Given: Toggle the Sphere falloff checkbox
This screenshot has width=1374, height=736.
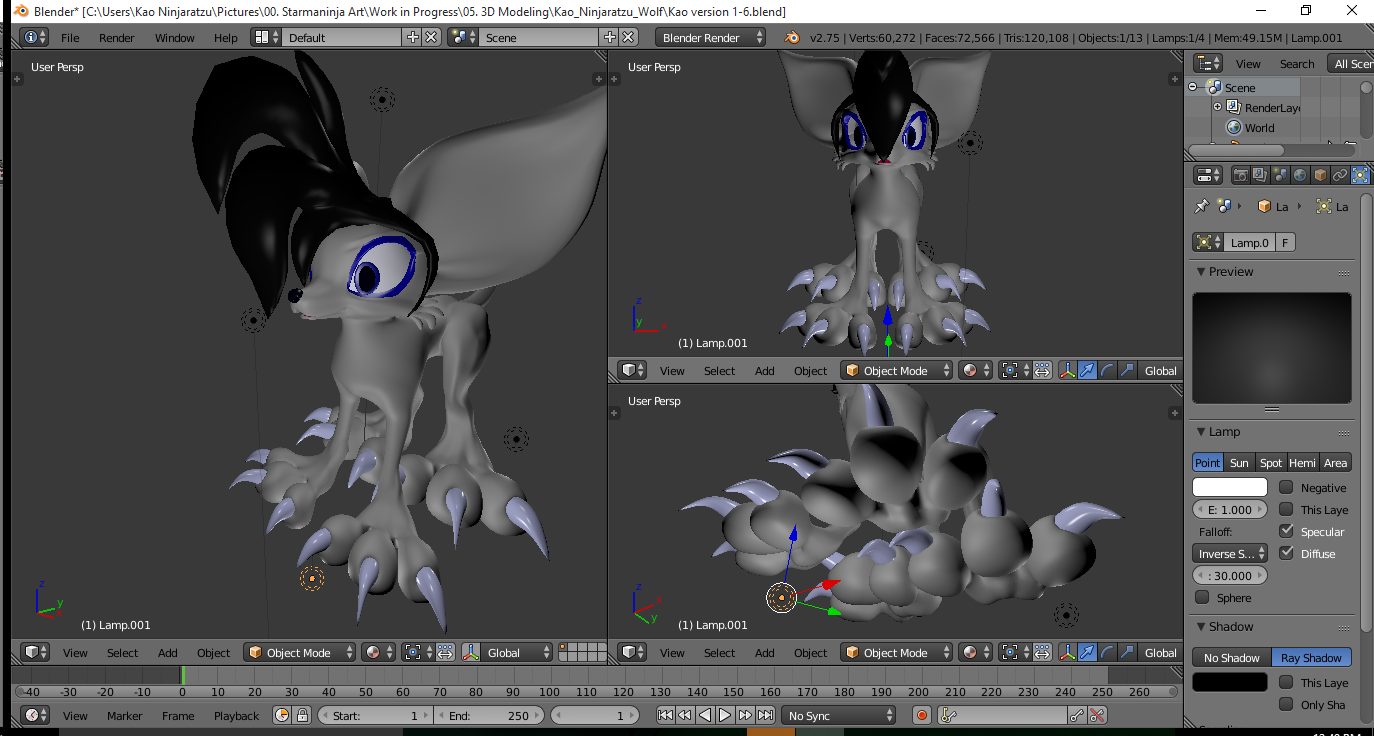Looking at the screenshot, I should 1202,598.
